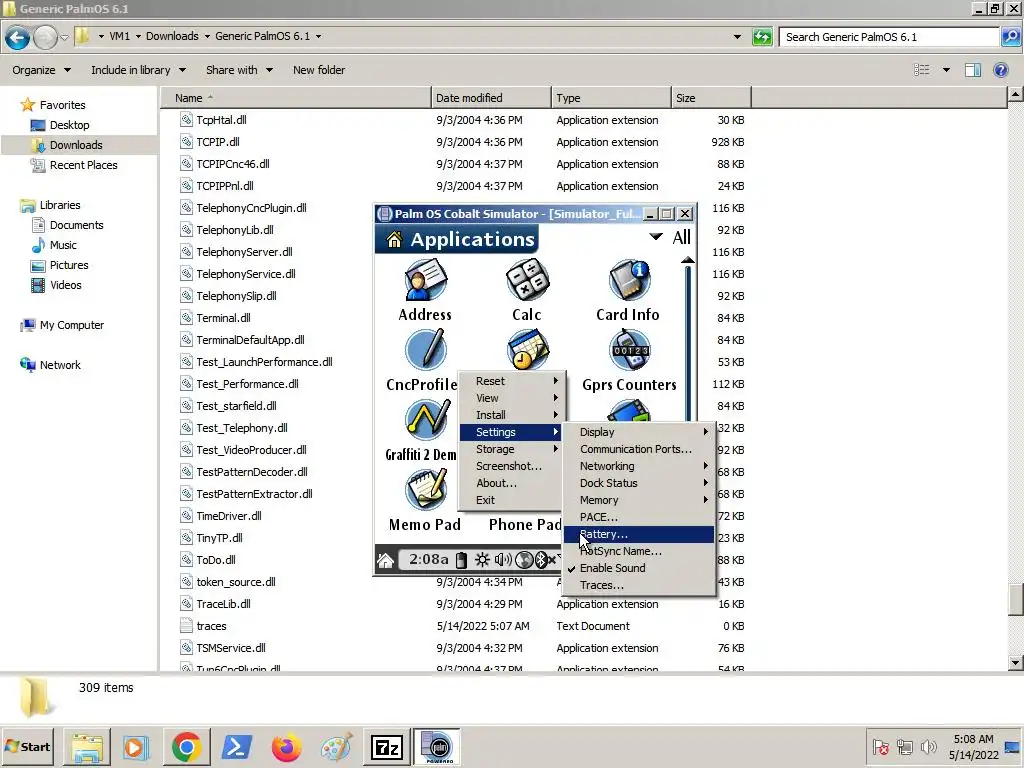Open Paint from the taskbar
This screenshot has height=768, width=1024.
pyautogui.click(x=336, y=747)
